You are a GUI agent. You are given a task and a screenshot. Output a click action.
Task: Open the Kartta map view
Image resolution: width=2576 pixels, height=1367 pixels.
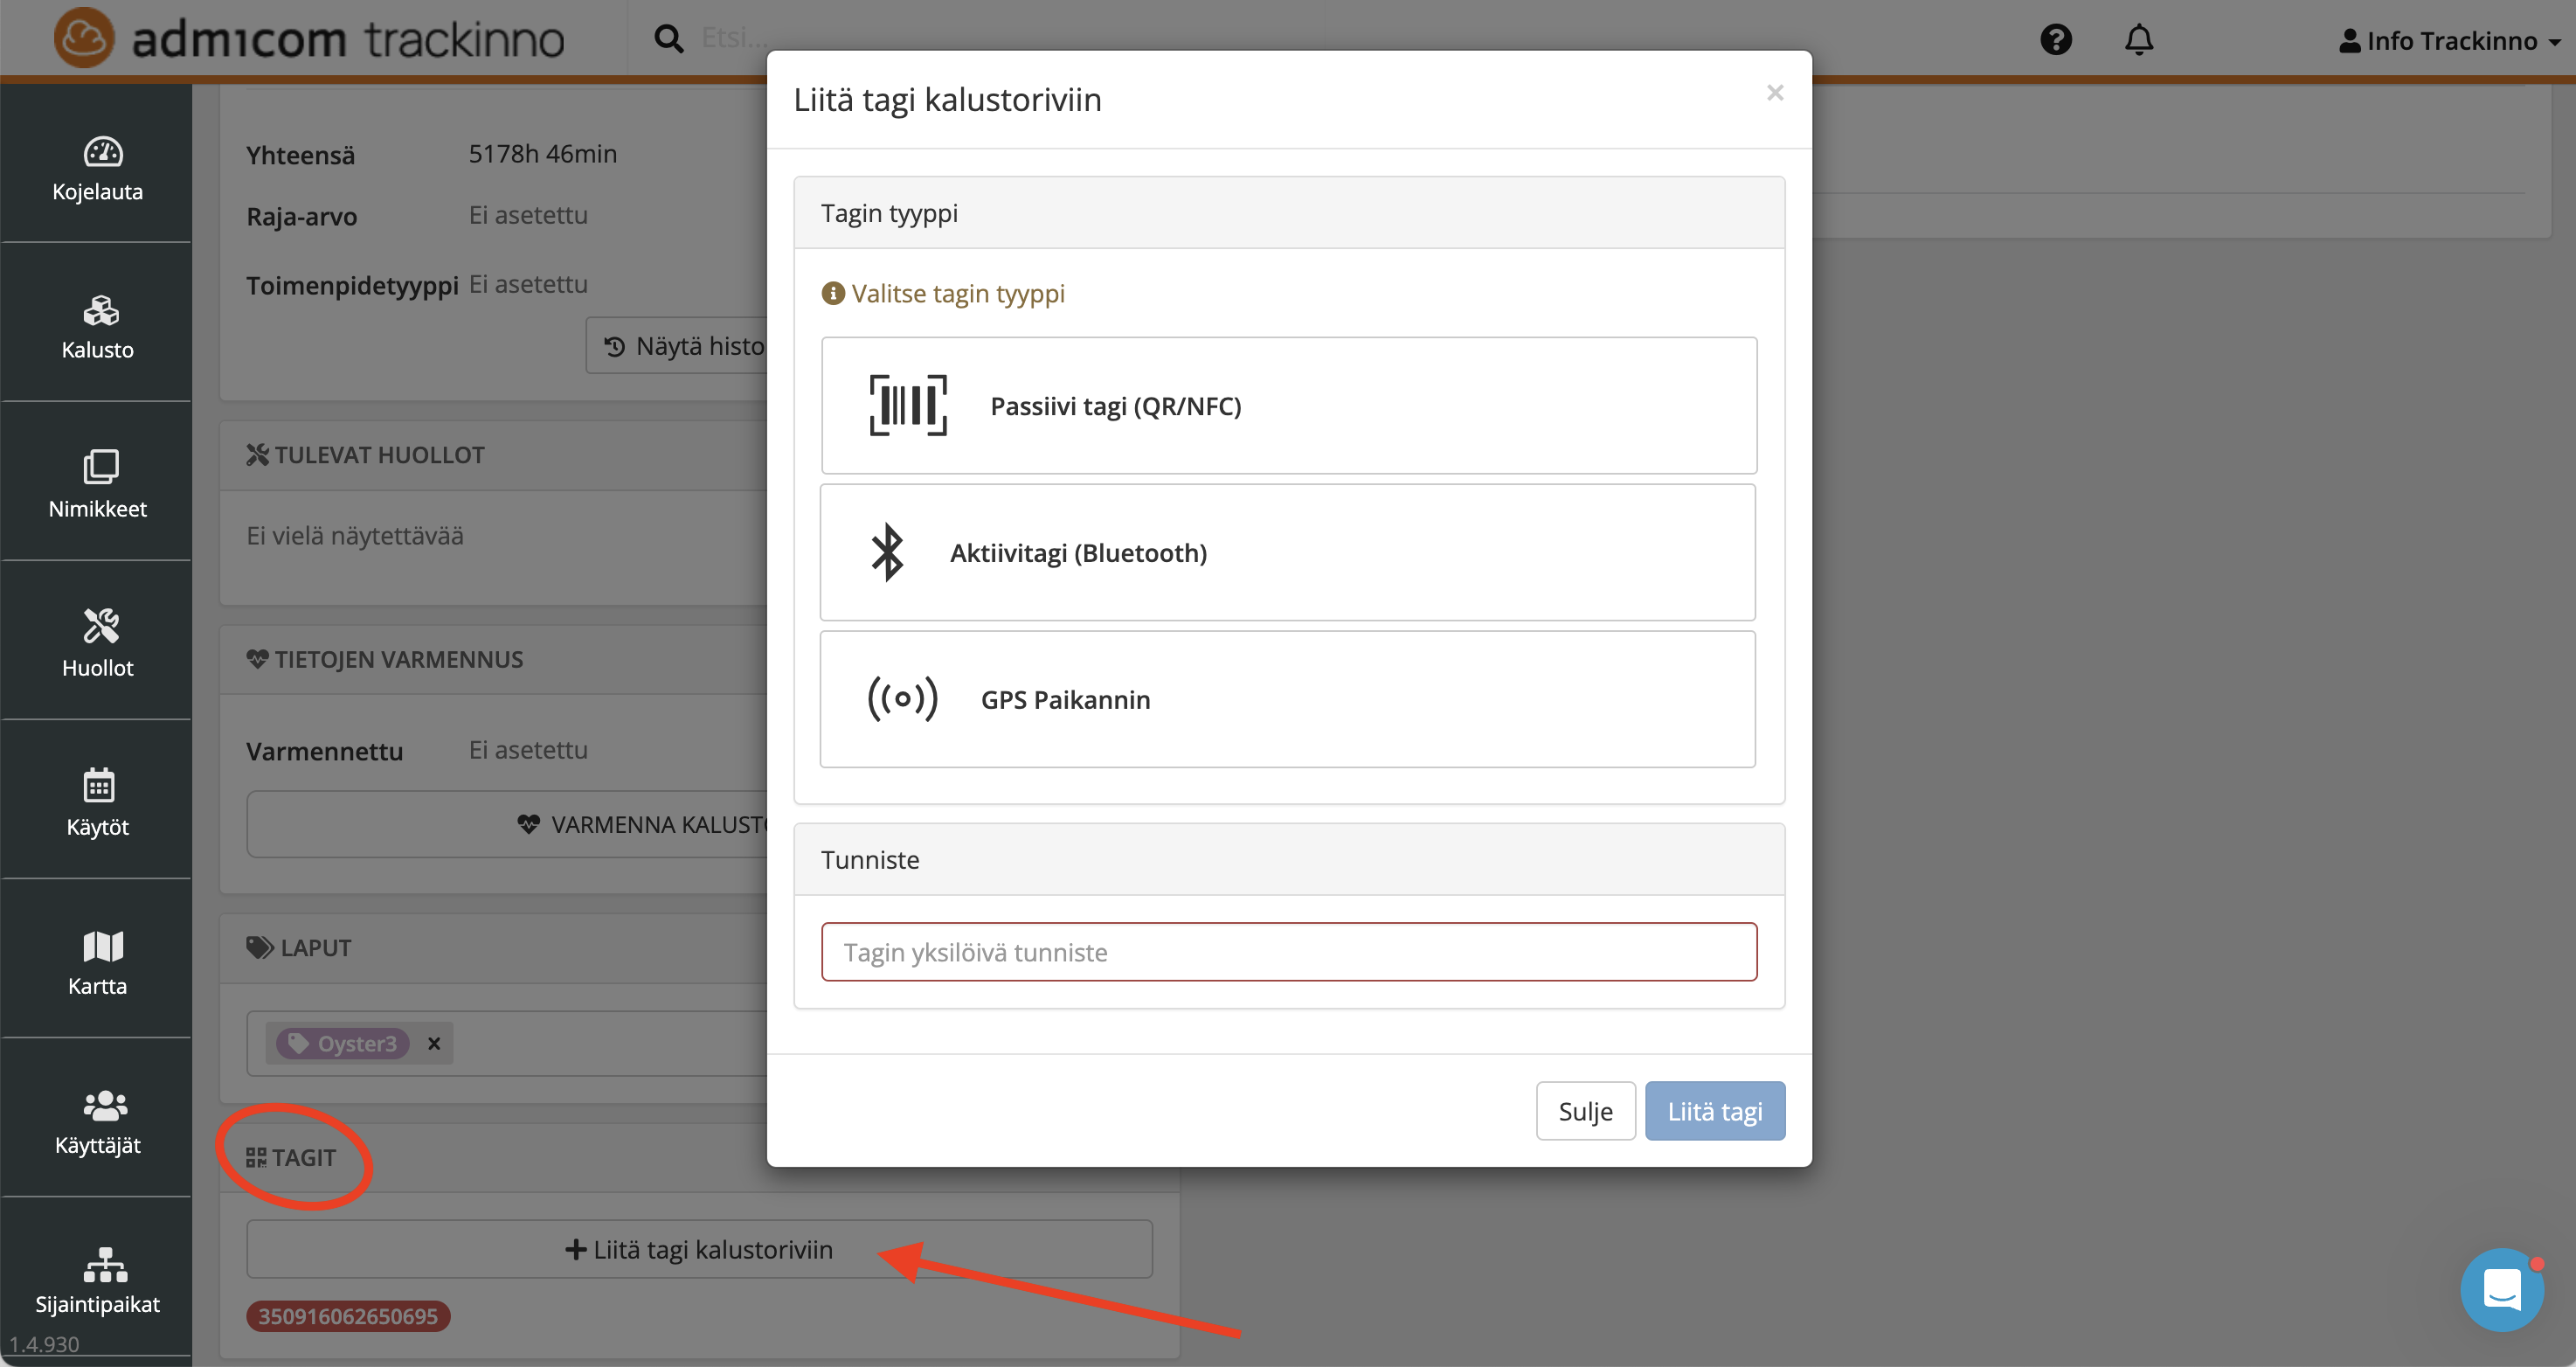click(98, 963)
